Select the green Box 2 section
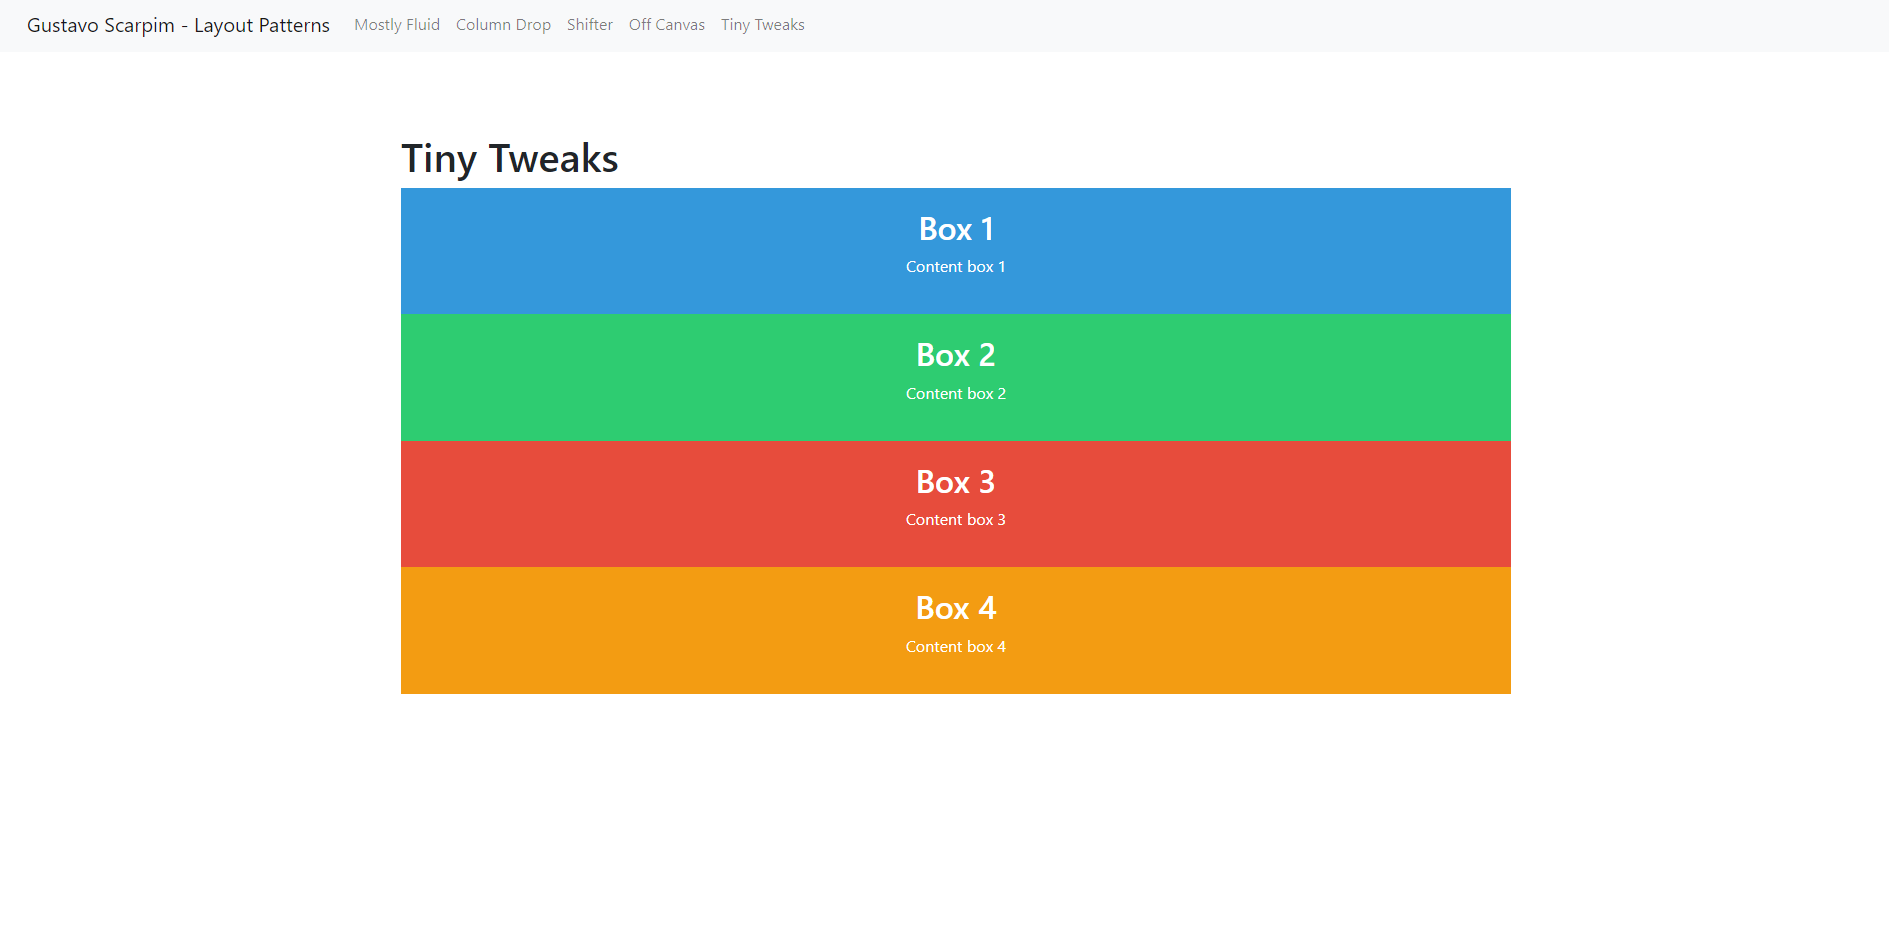Image resolution: width=1889 pixels, height=930 pixels. click(x=955, y=377)
